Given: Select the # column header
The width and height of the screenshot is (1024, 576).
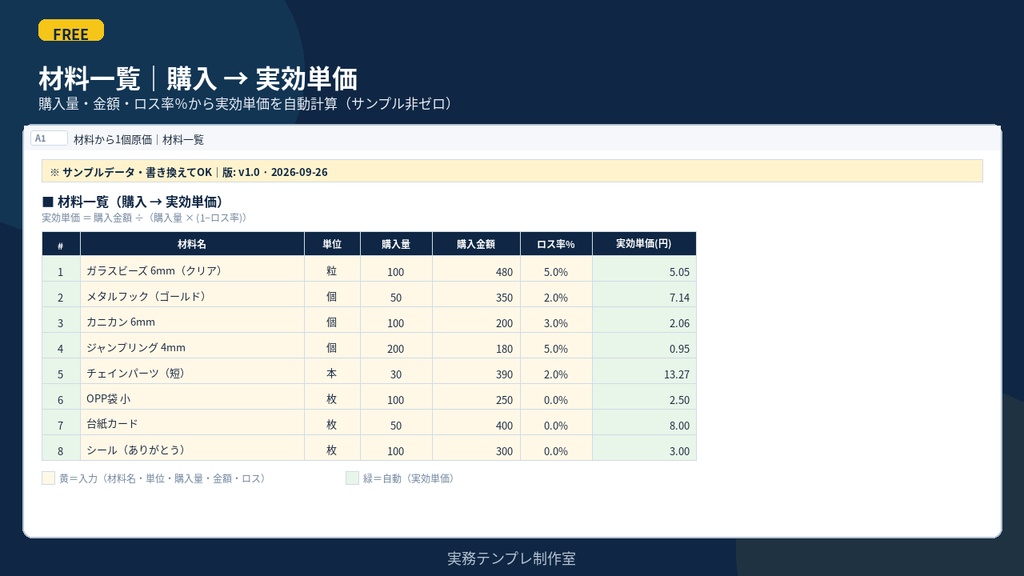Looking at the screenshot, I should point(61,244).
